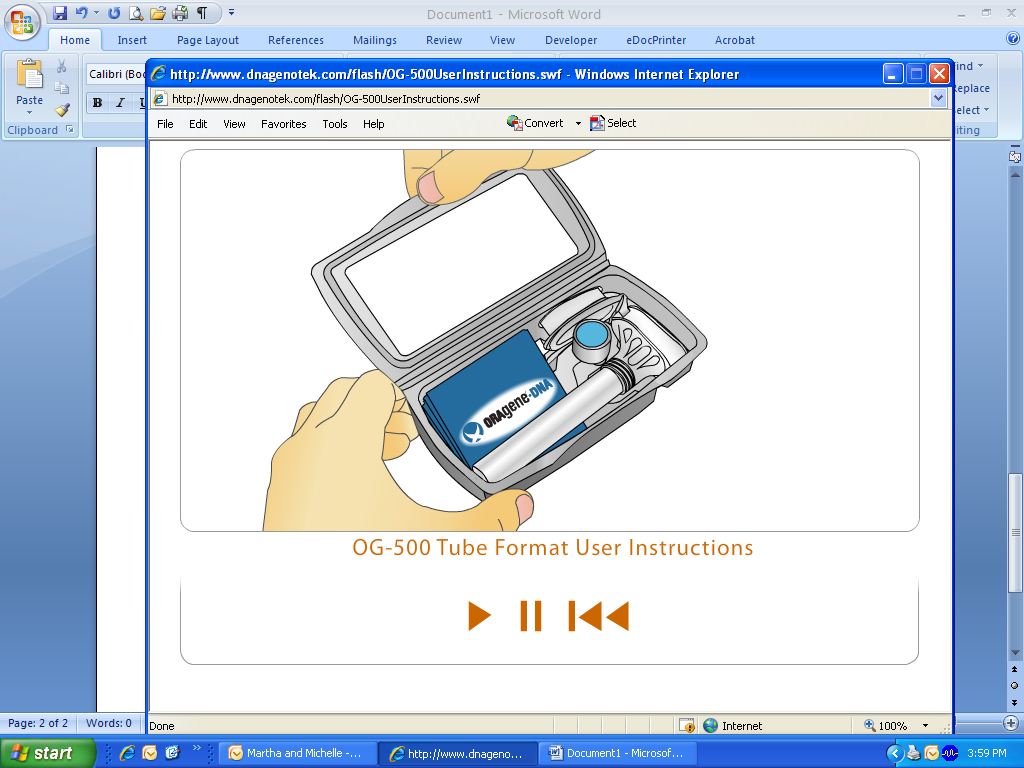
Task: Click the IE address bar URL
Action: click(x=326, y=99)
